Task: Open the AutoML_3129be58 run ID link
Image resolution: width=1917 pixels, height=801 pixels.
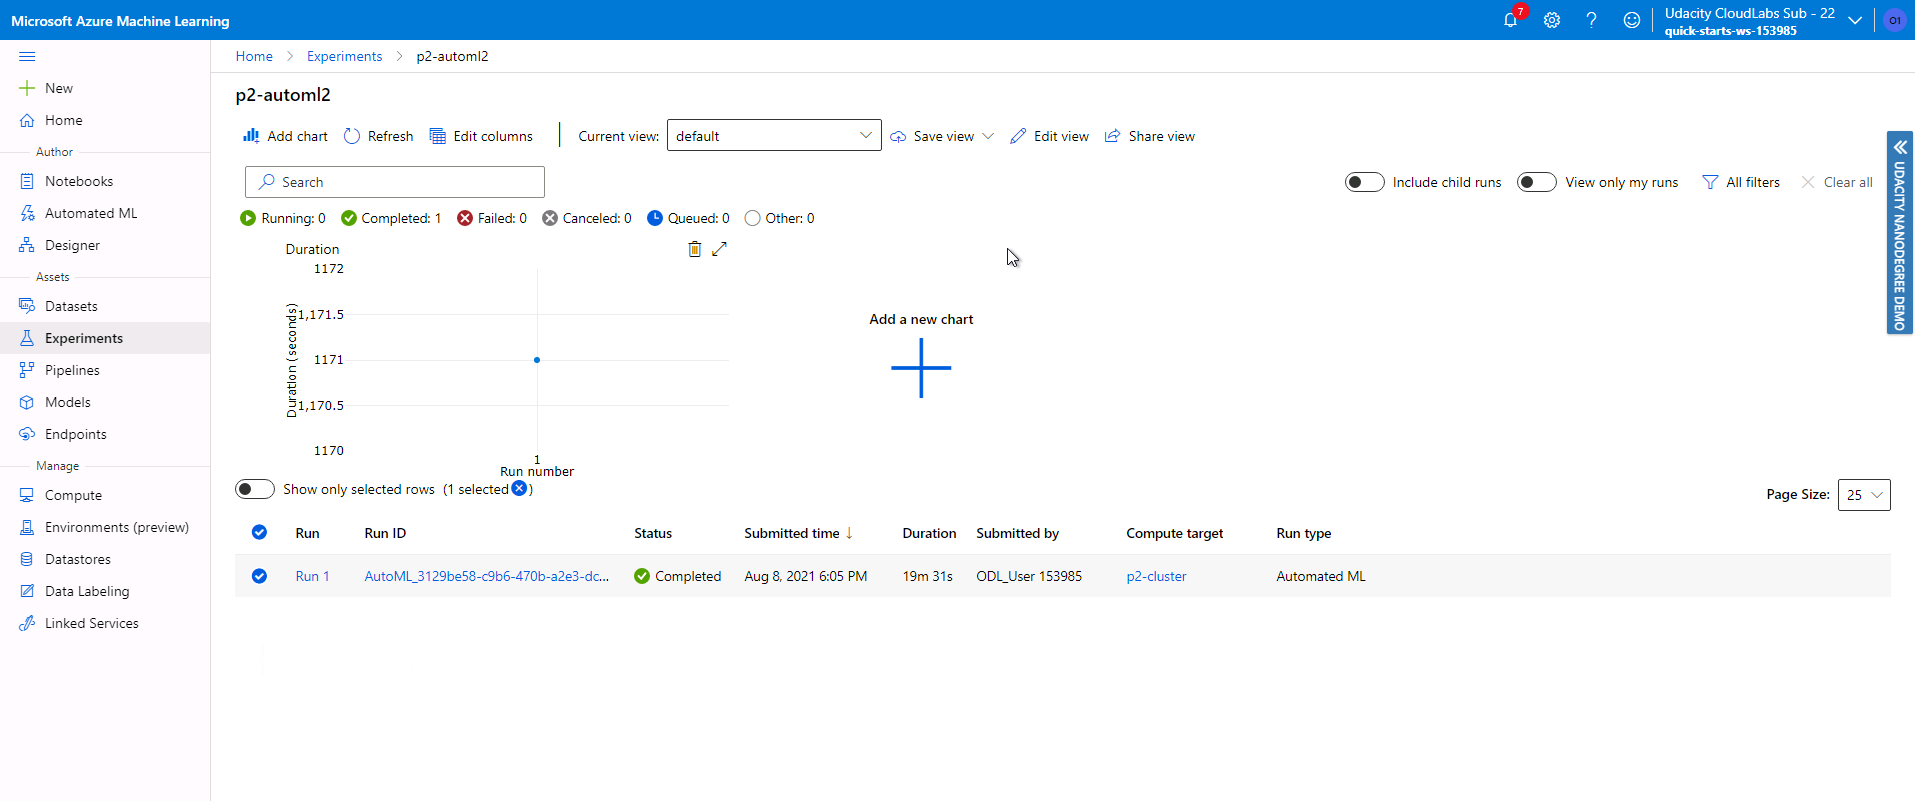Action: (487, 576)
